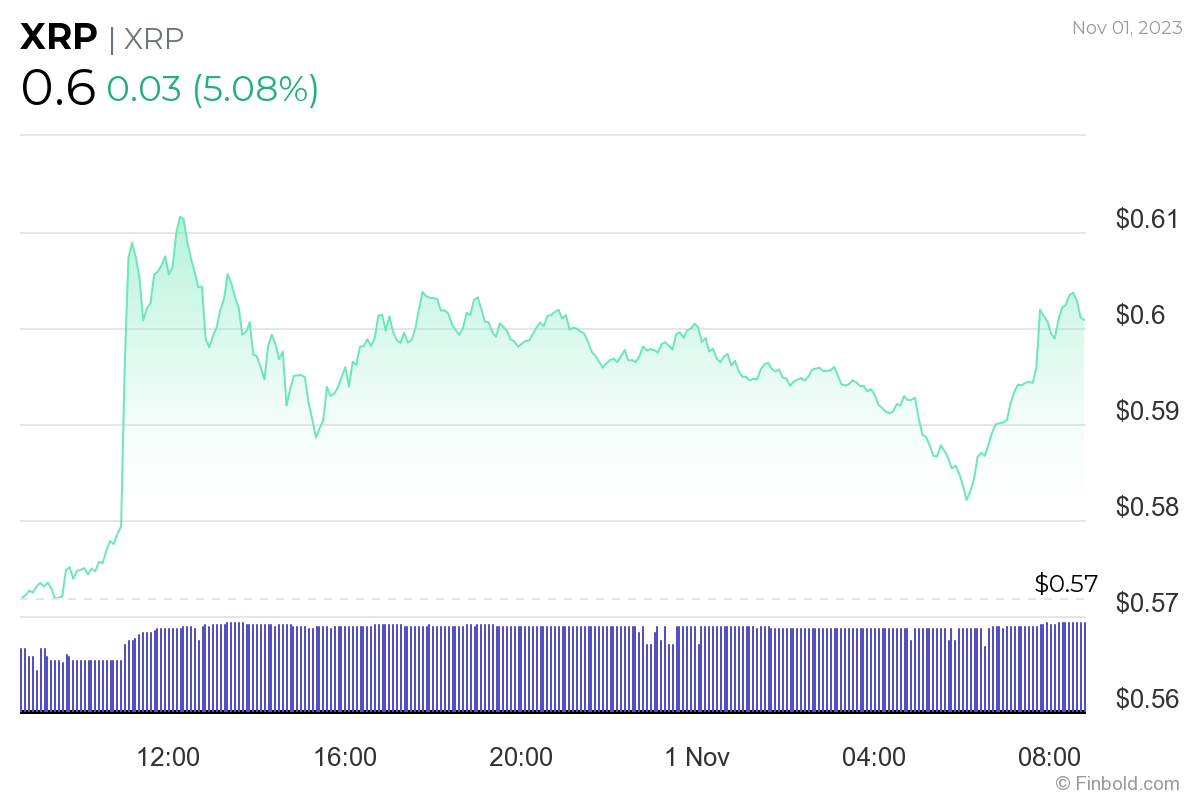Click the bold XRP title
The width and height of the screenshot is (1200, 800).
tap(59, 38)
